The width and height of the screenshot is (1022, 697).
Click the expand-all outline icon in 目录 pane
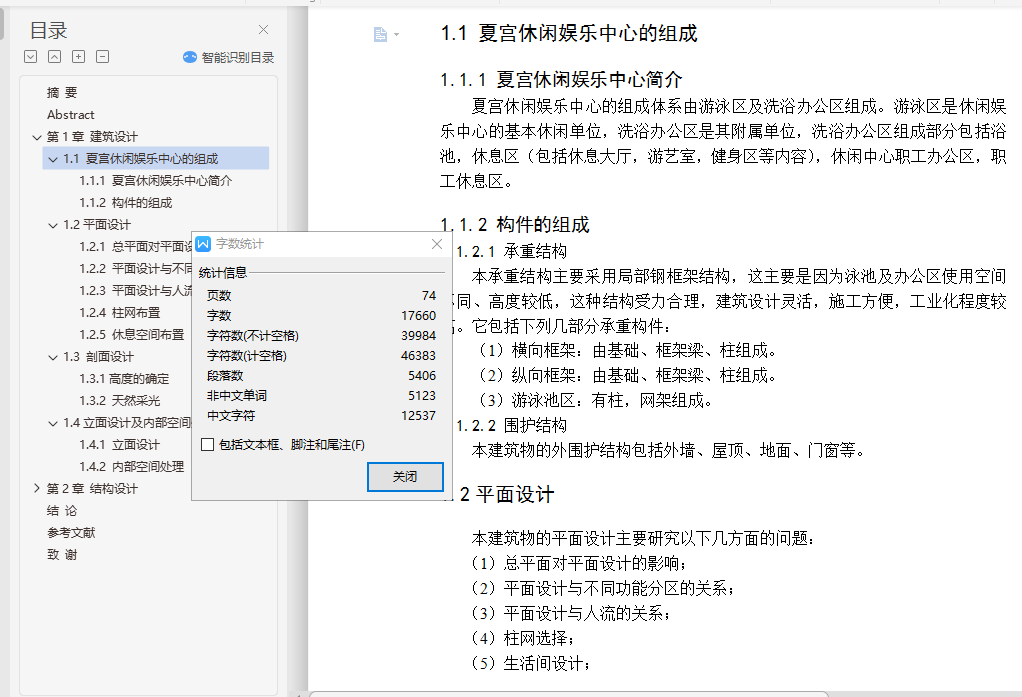point(31,57)
